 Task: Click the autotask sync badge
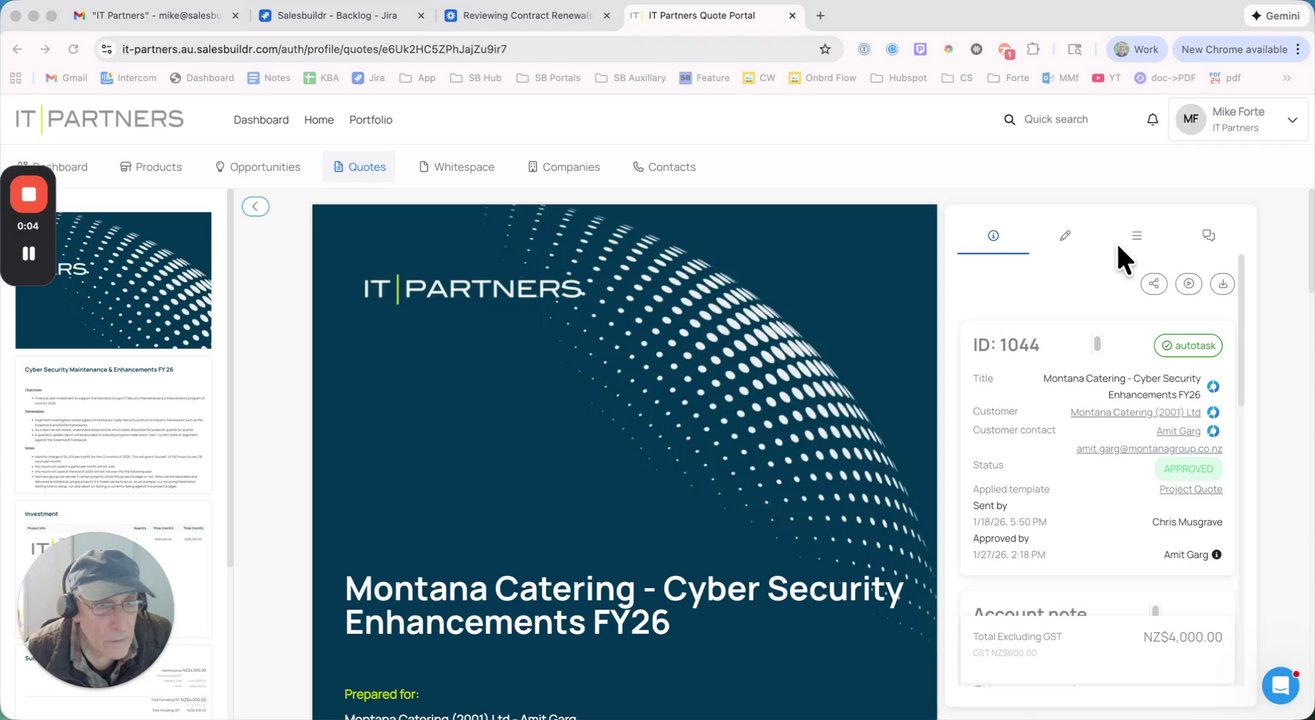tap(1188, 345)
